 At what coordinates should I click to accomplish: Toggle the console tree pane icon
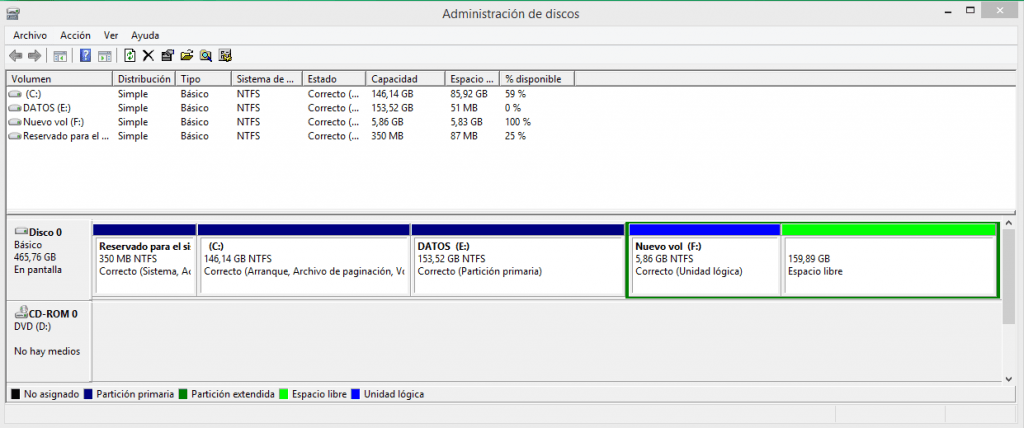click(60, 56)
